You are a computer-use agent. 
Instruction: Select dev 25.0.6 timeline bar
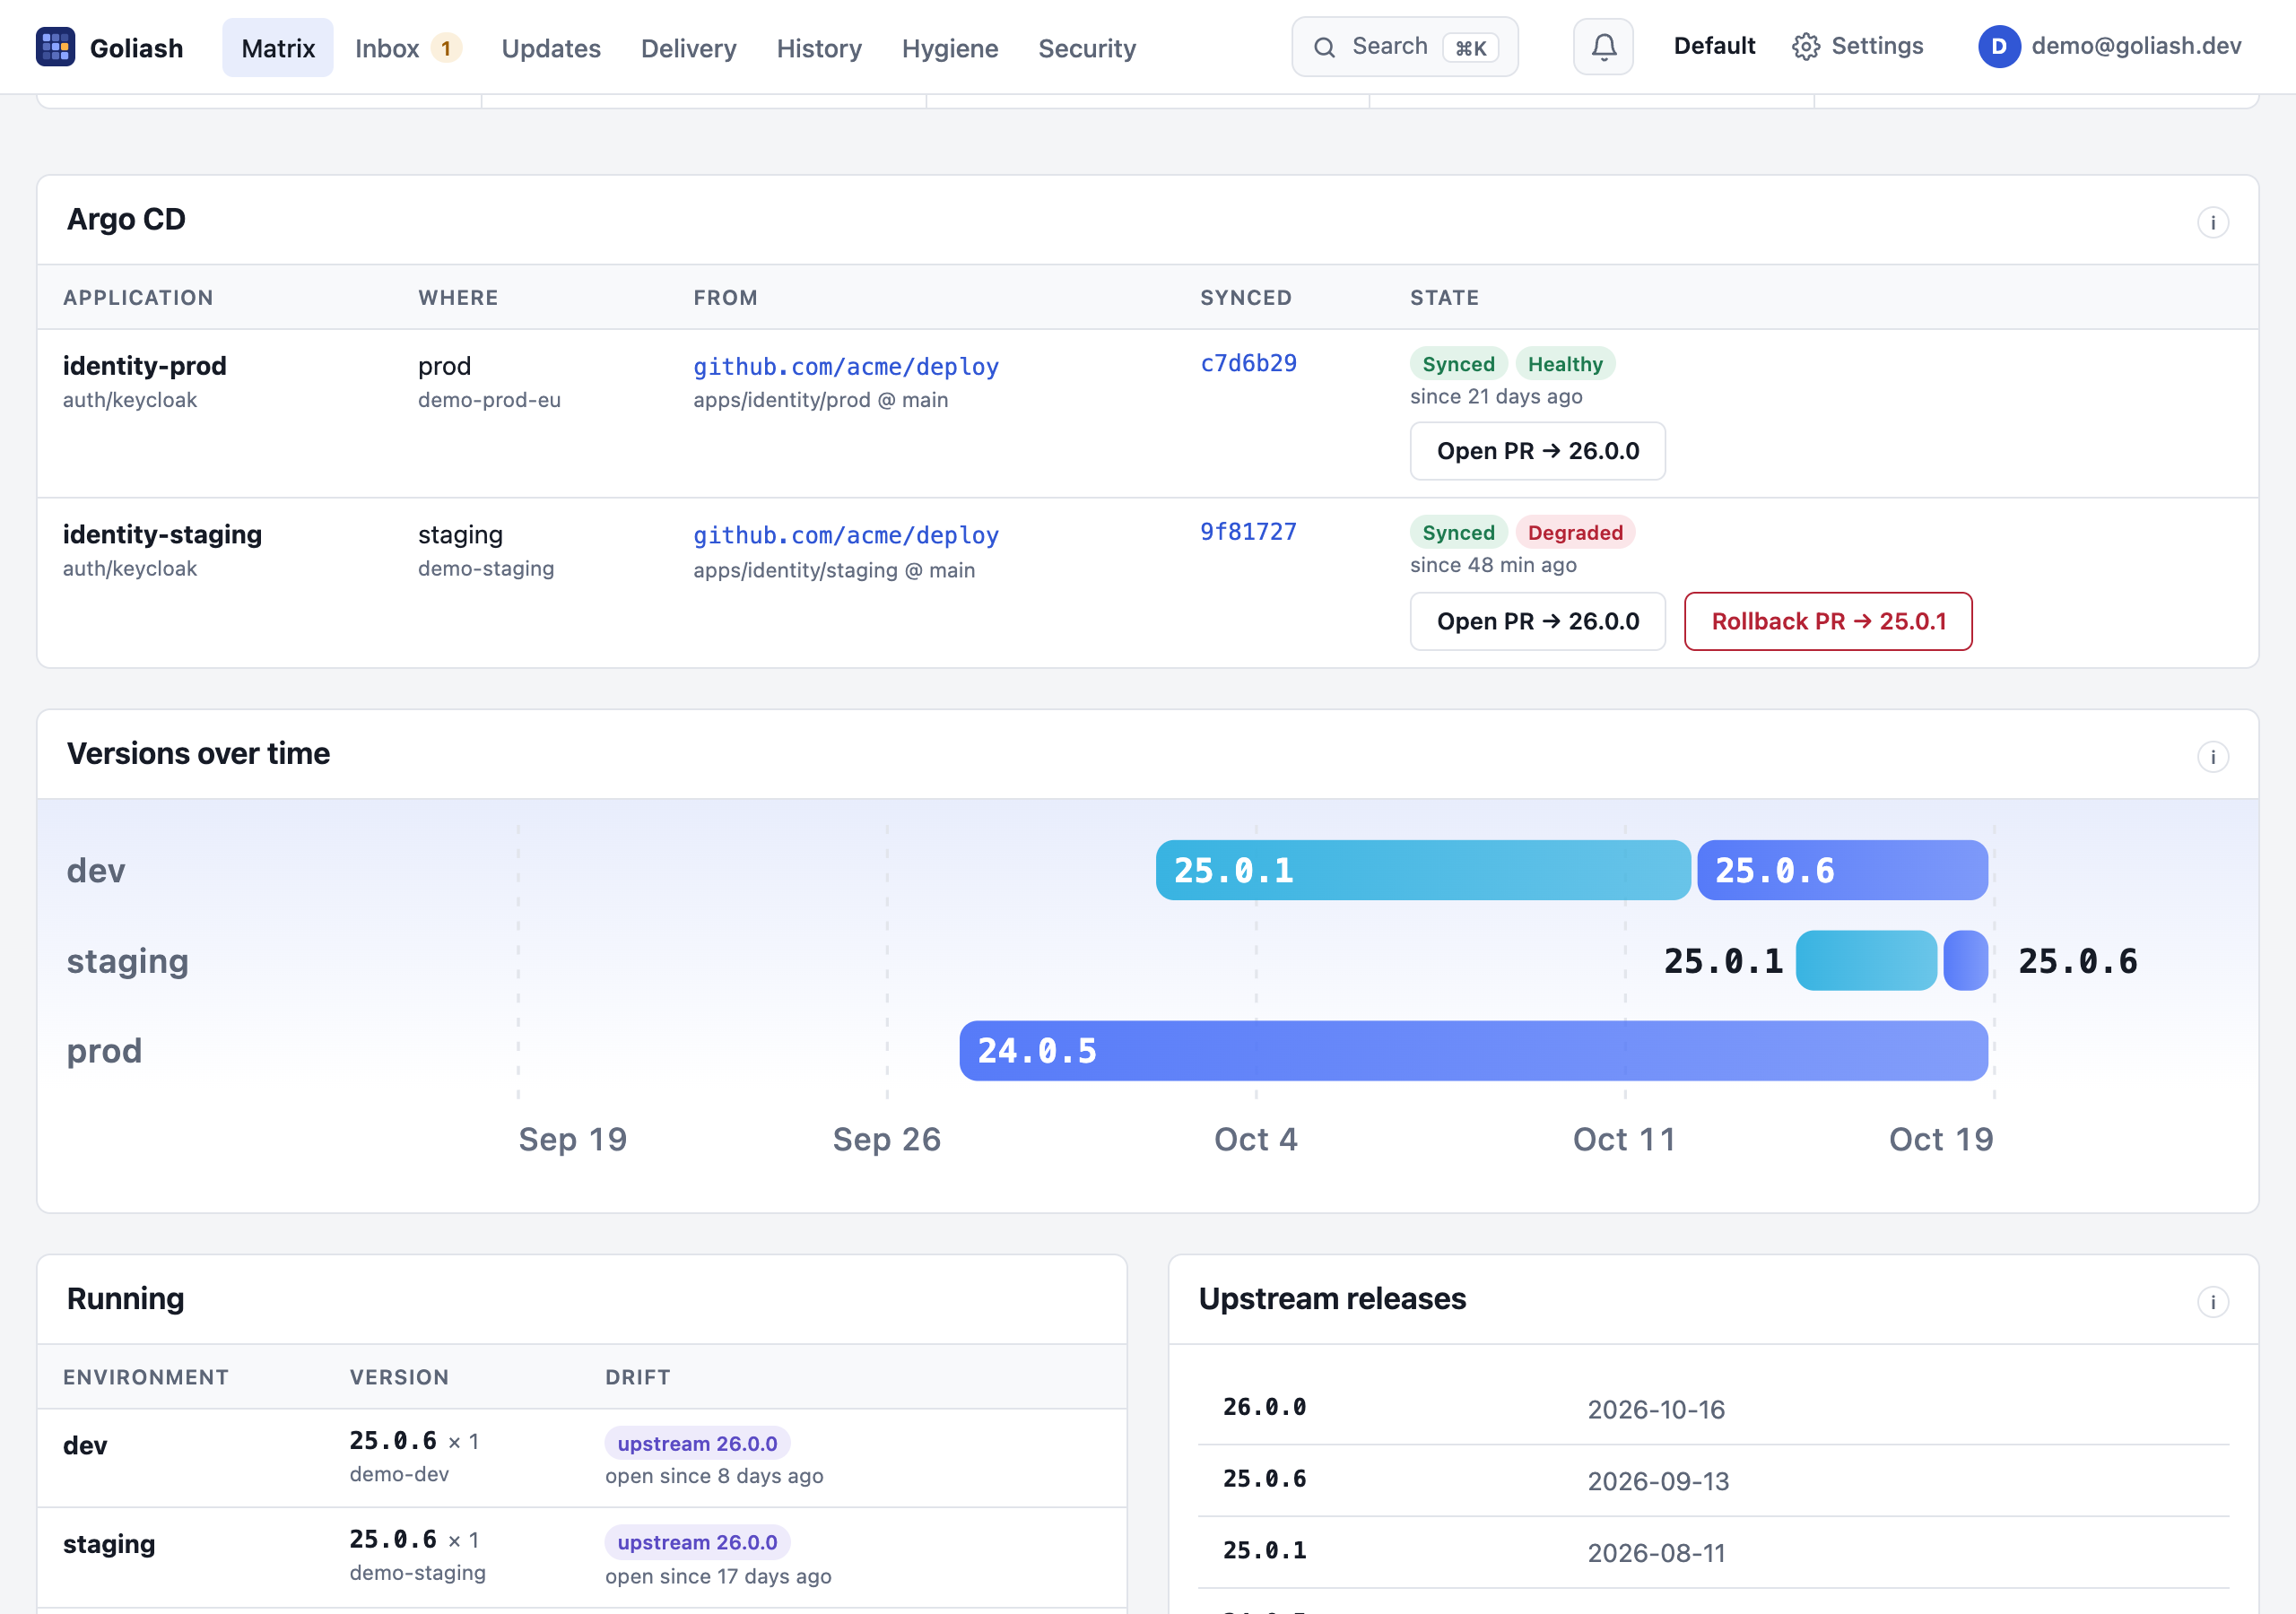(1842, 870)
